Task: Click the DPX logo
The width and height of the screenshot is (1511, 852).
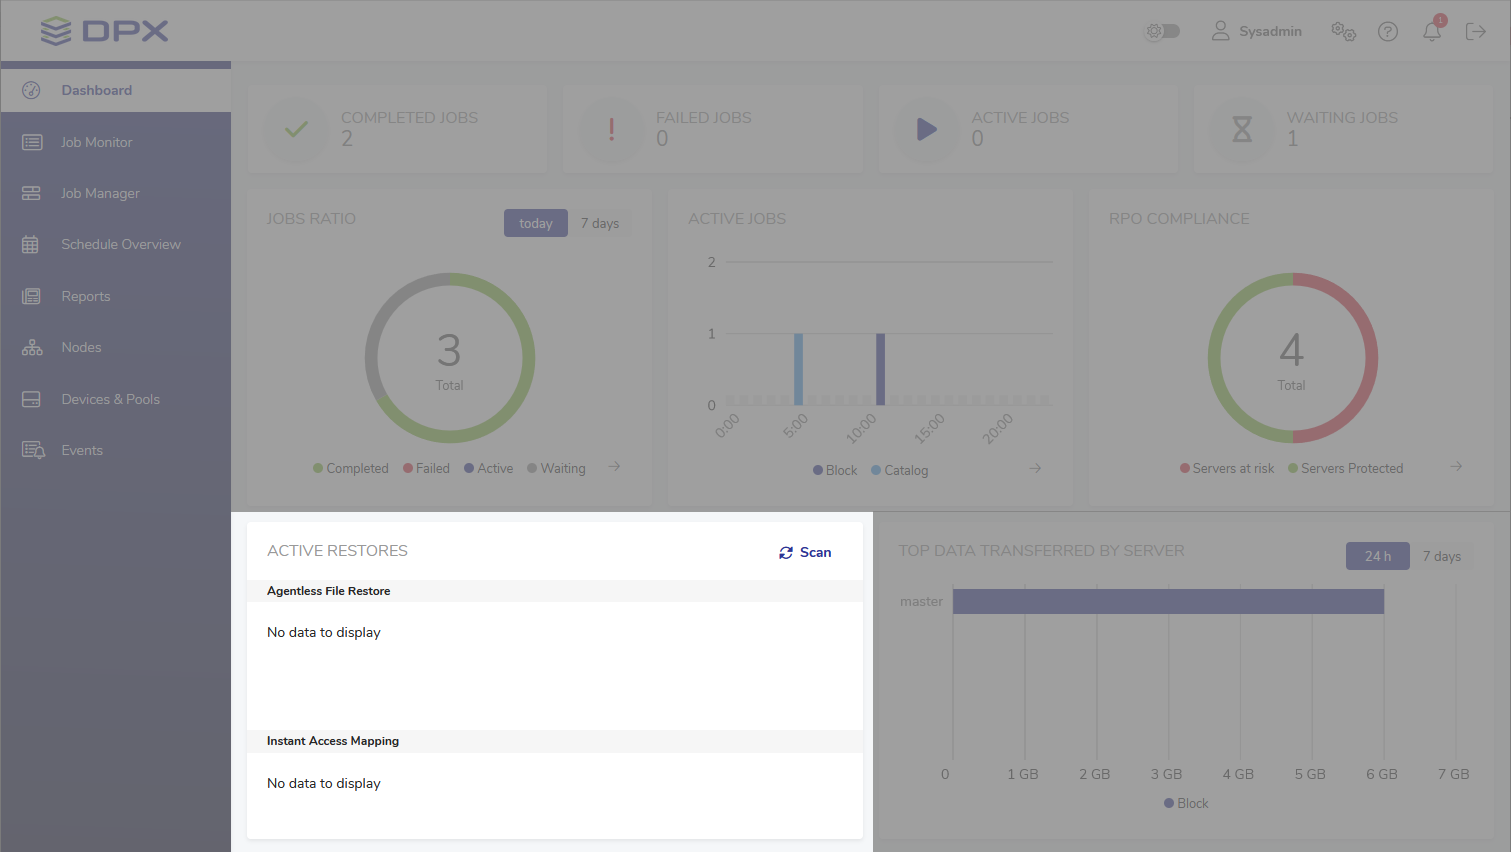Action: pos(104,31)
